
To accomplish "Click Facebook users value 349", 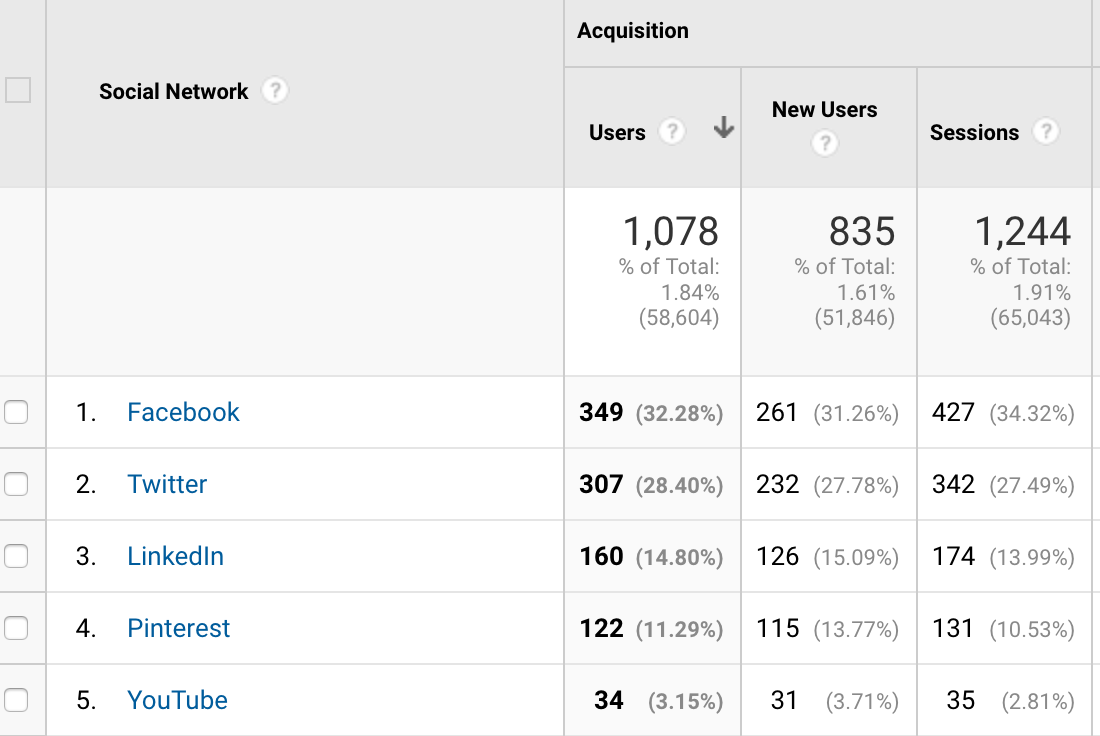I will [x=601, y=413].
